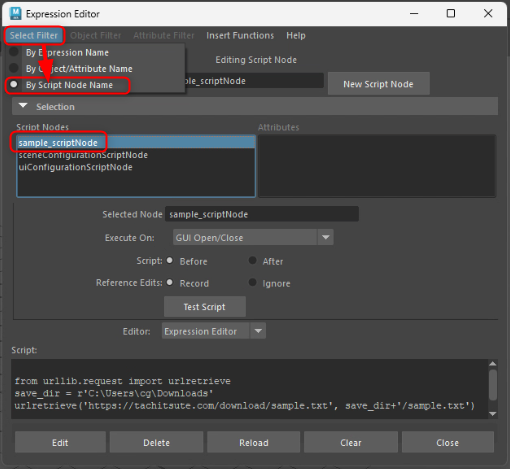Click the New Script Node button
This screenshot has height=469, width=510.
click(378, 84)
